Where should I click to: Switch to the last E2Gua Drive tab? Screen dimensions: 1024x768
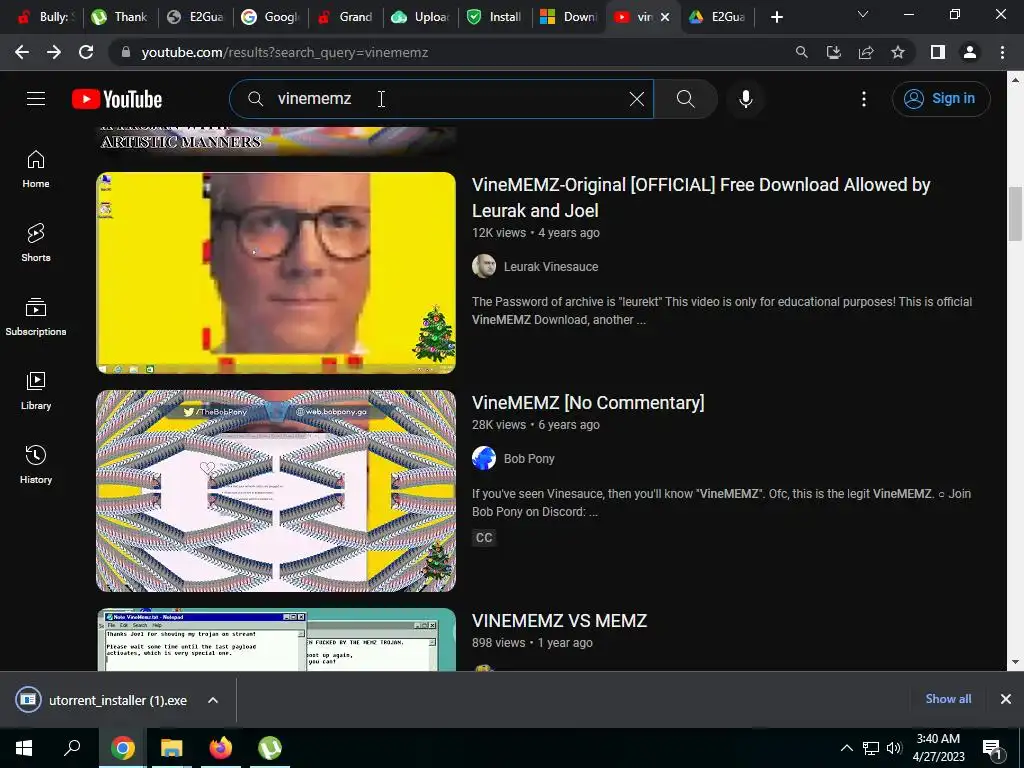pos(717,17)
